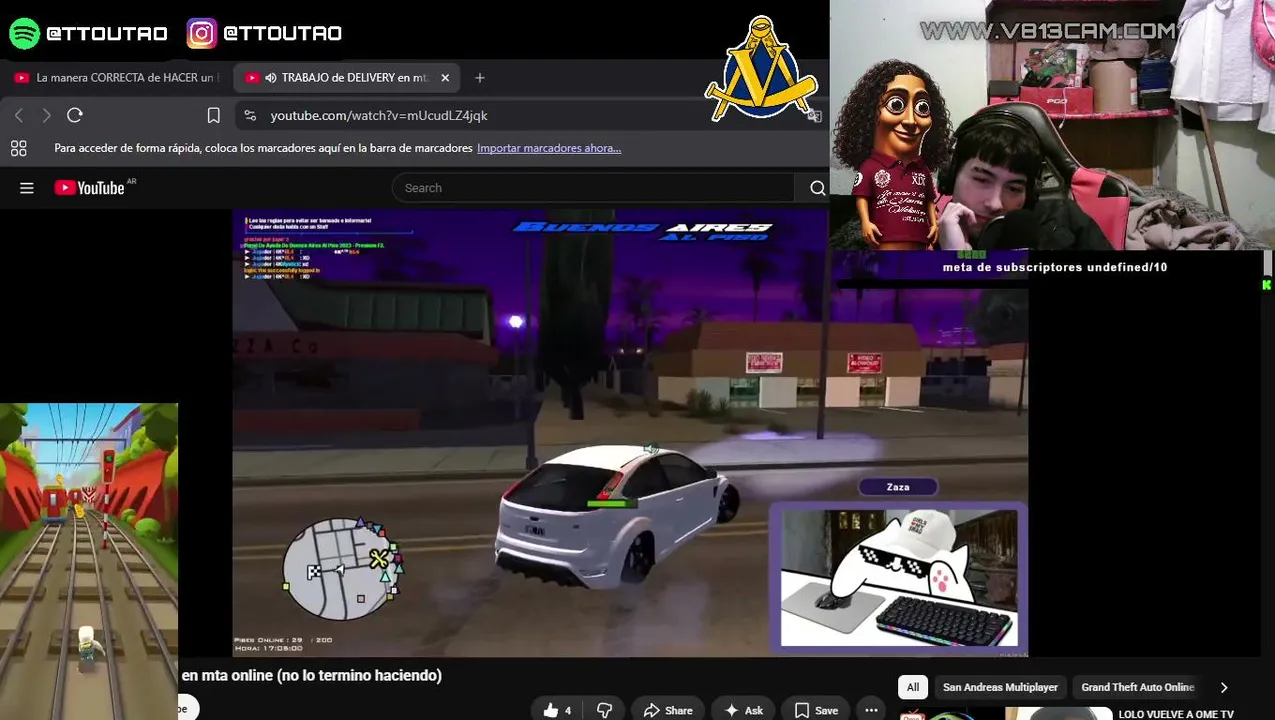
Task: Click the Subway Surfers gameplay clip
Action: tap(89, 560)
